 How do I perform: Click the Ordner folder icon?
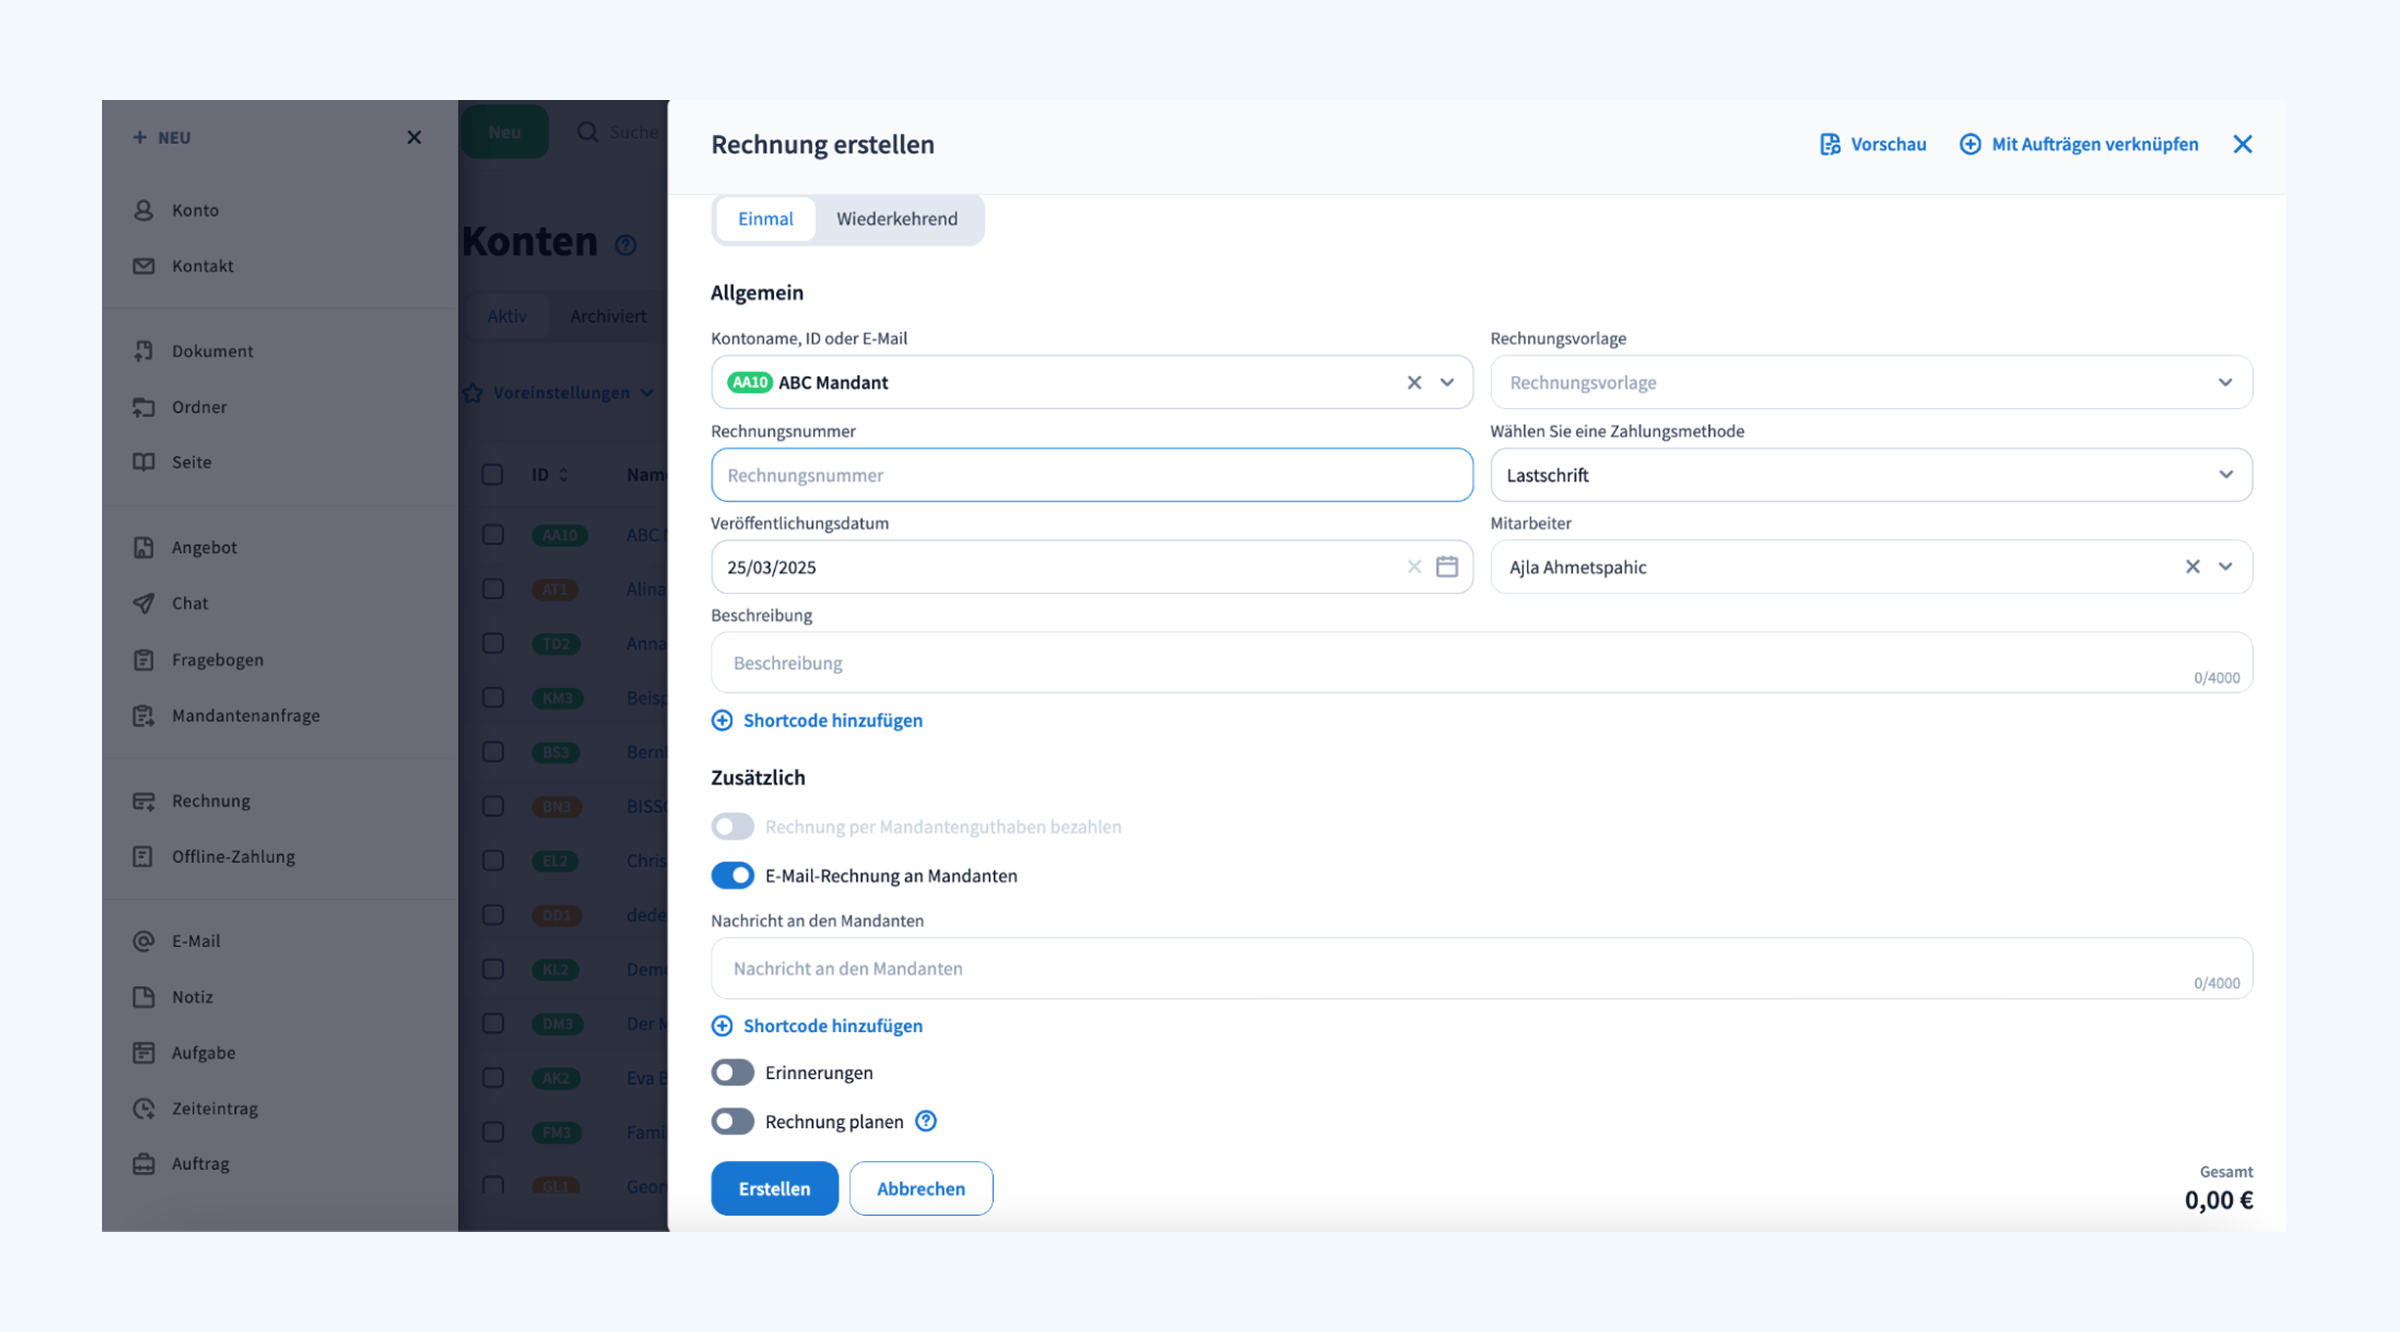point(144,407)
